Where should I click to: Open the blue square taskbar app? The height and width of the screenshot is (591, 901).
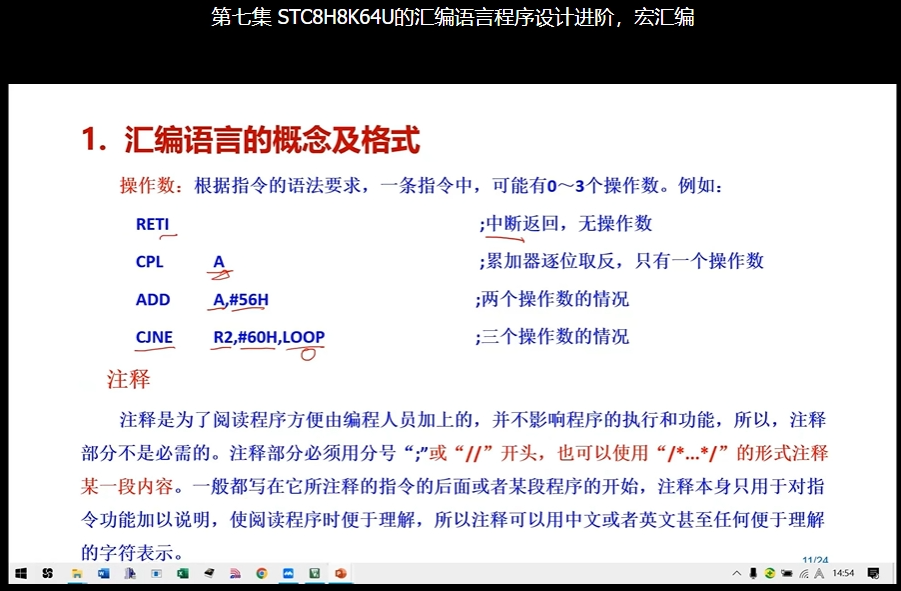click(288, 573)
